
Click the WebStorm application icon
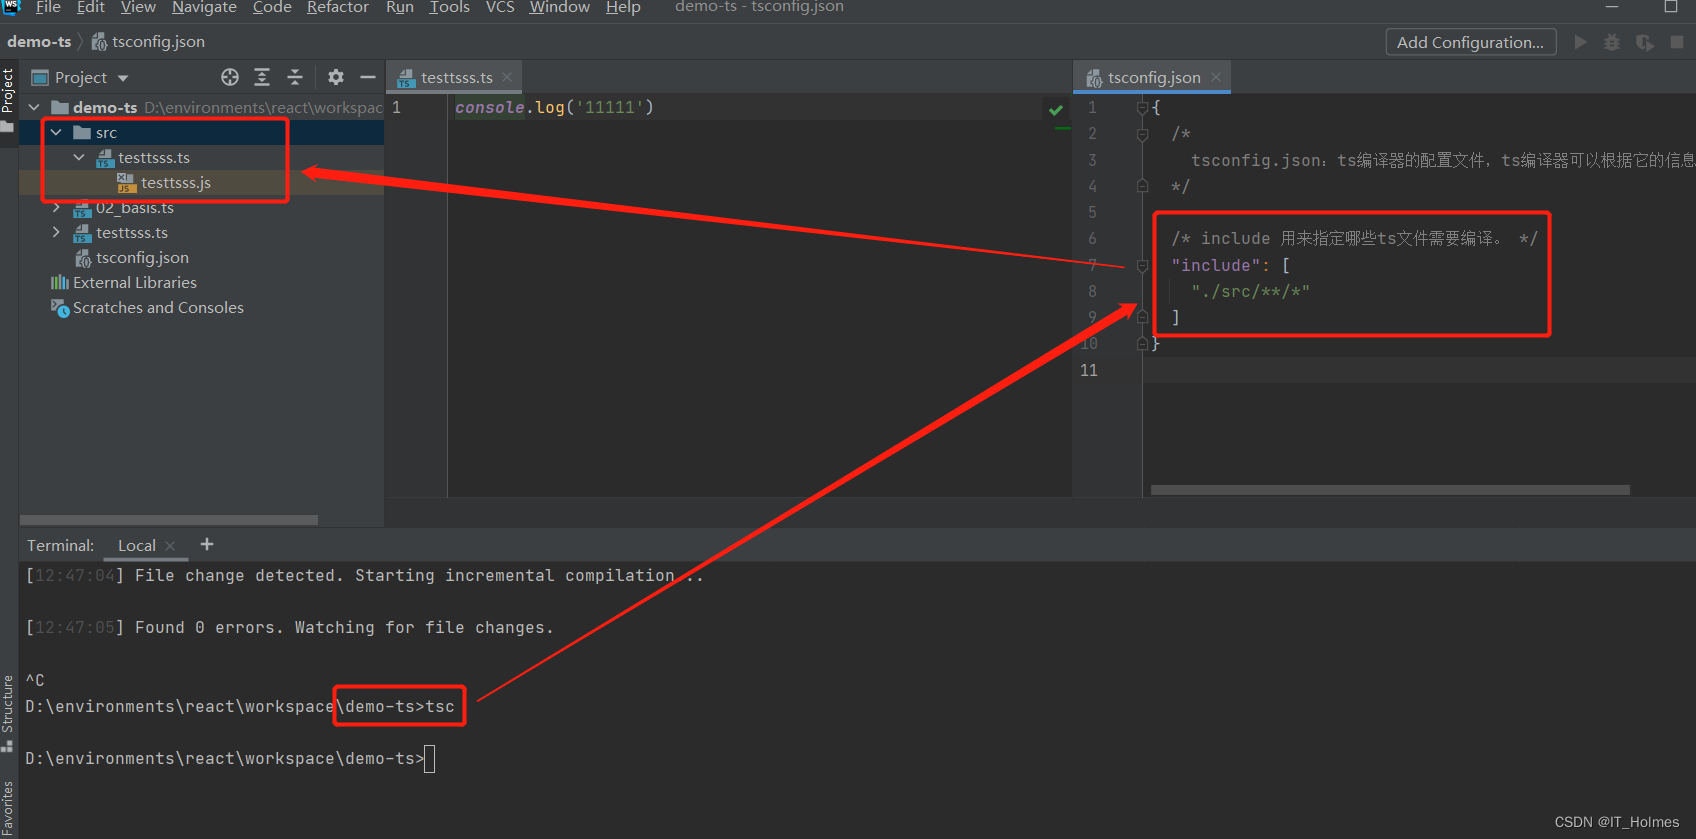point(11,7)
